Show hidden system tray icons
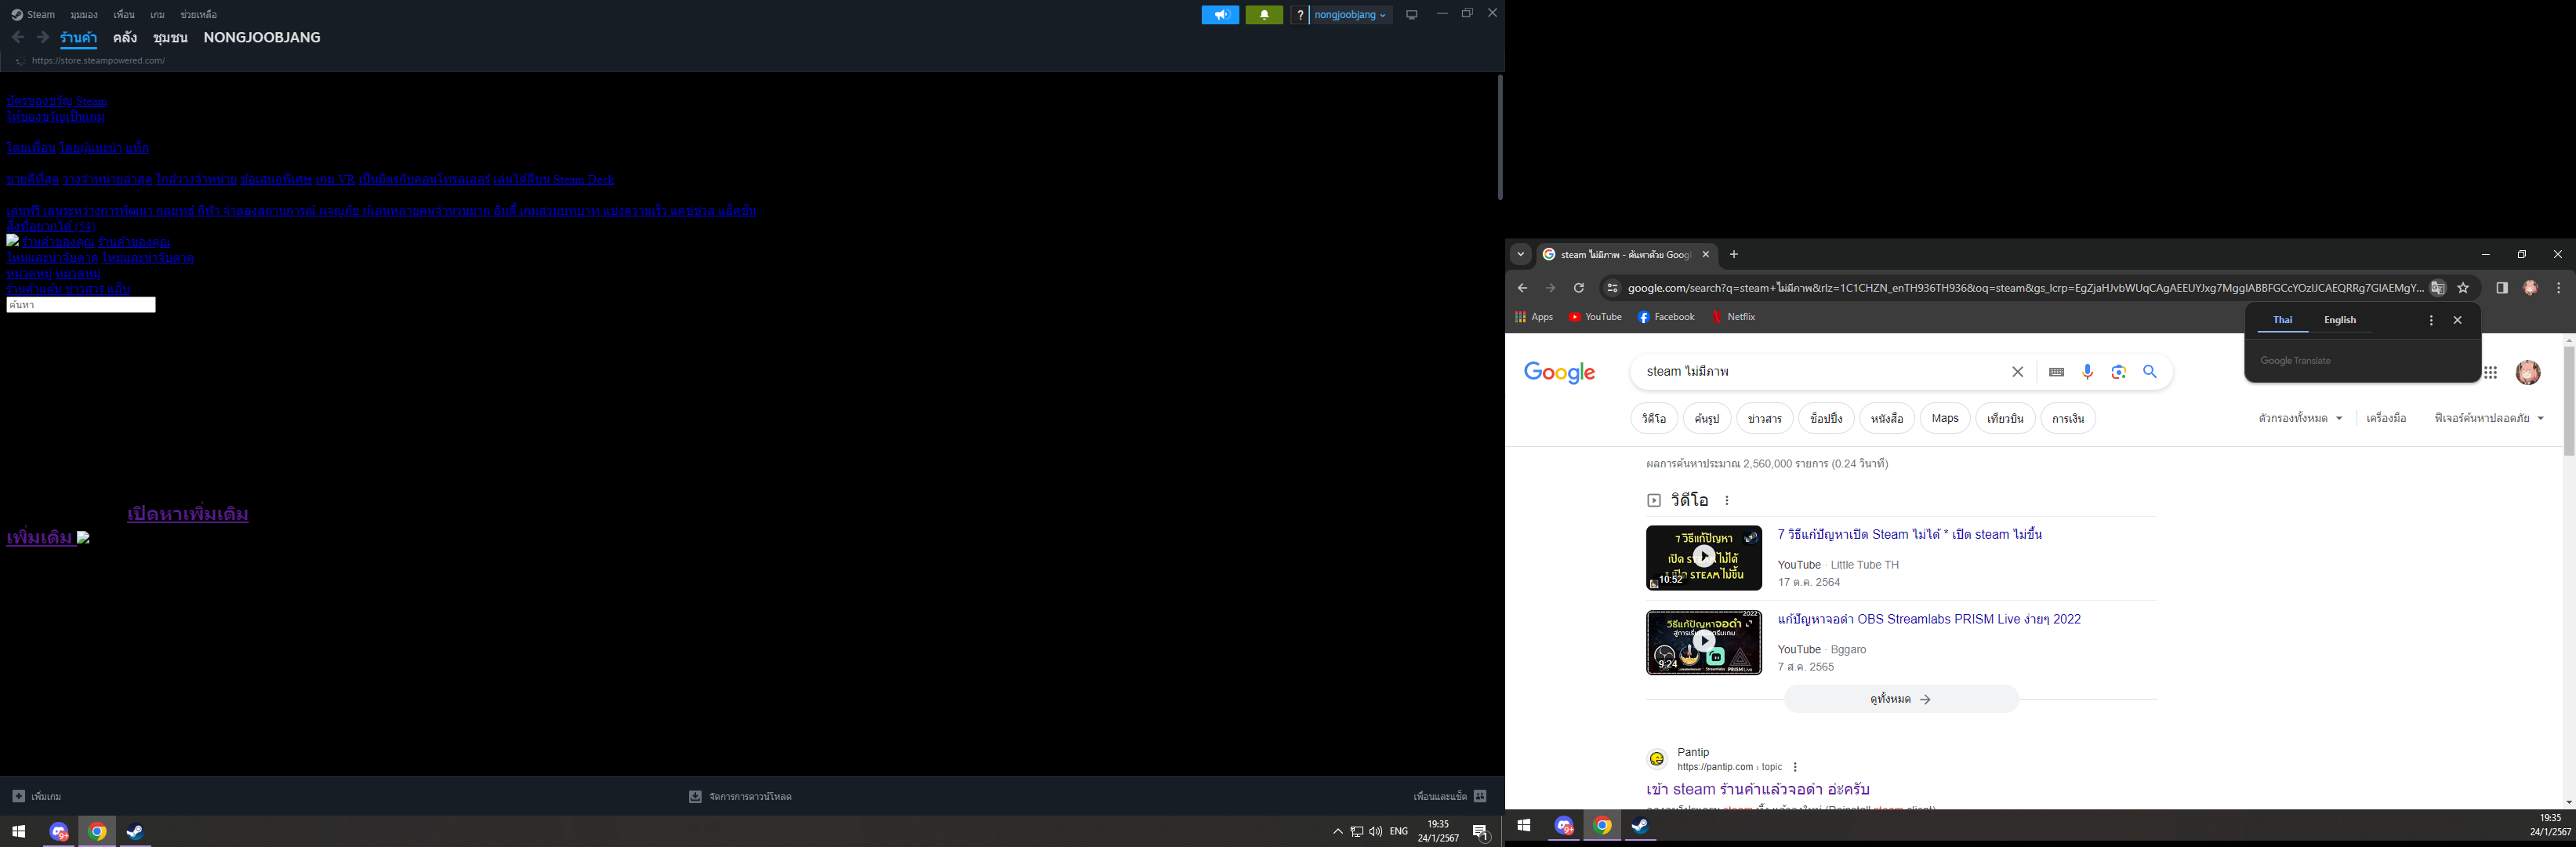 tap(1337, 831)
